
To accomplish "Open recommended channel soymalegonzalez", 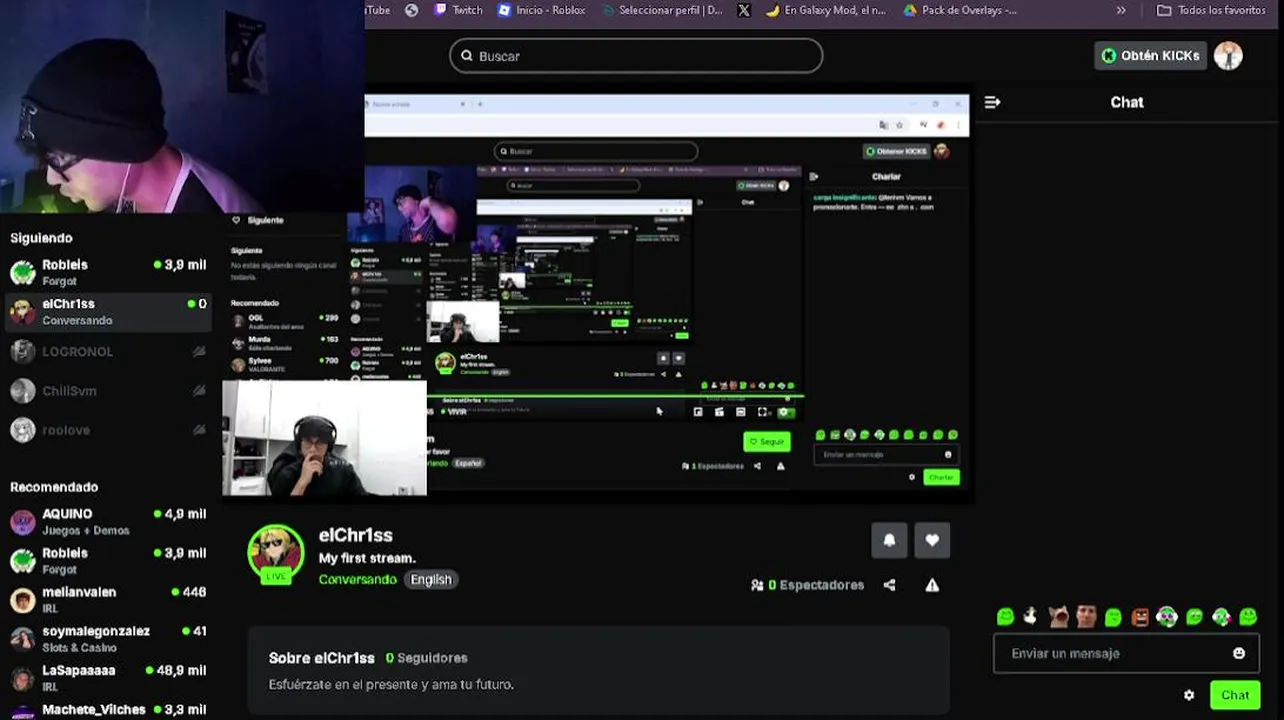I will coord(108,638).
